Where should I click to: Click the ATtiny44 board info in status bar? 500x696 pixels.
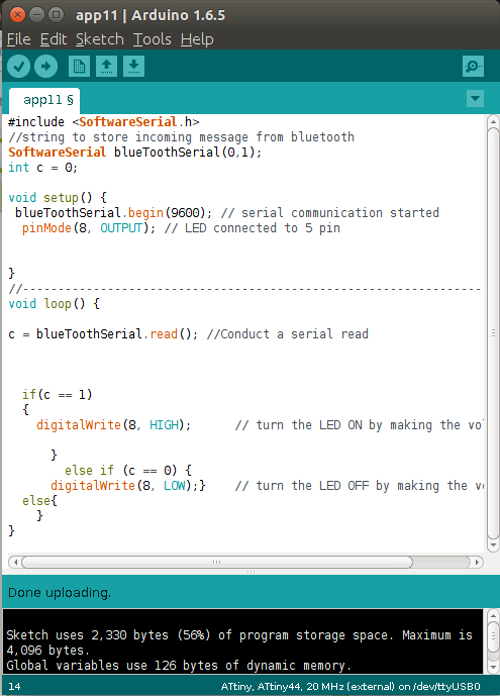coord(351,686)
